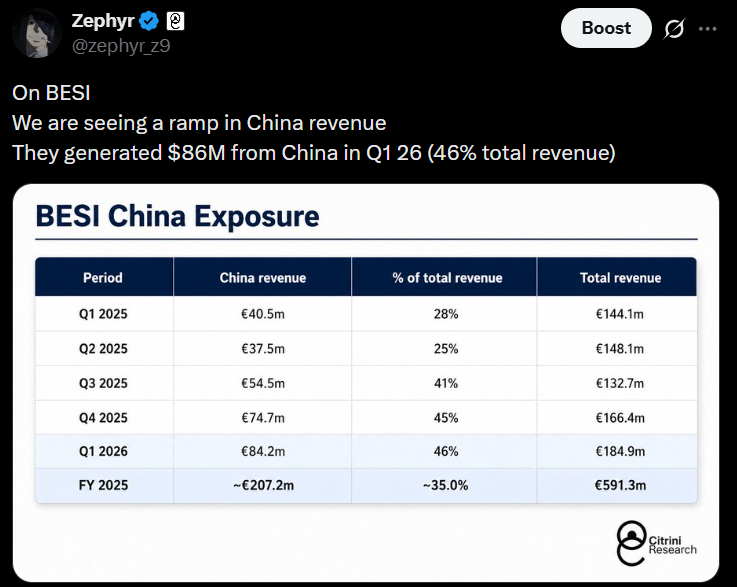The width and height of the screenshot is (737, 587).
Task: Click the Boost button
Action: (x=606, y=28)
